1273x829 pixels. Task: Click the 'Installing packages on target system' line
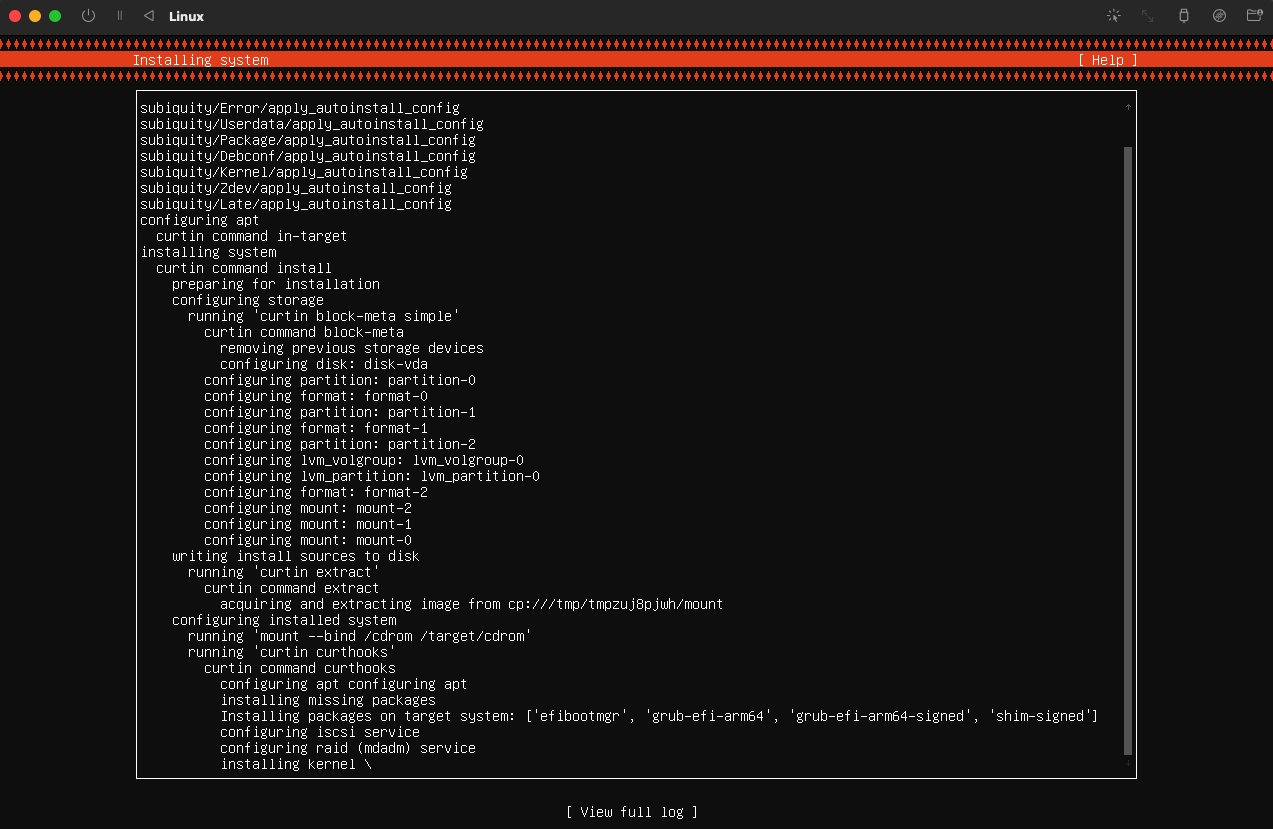660,716
